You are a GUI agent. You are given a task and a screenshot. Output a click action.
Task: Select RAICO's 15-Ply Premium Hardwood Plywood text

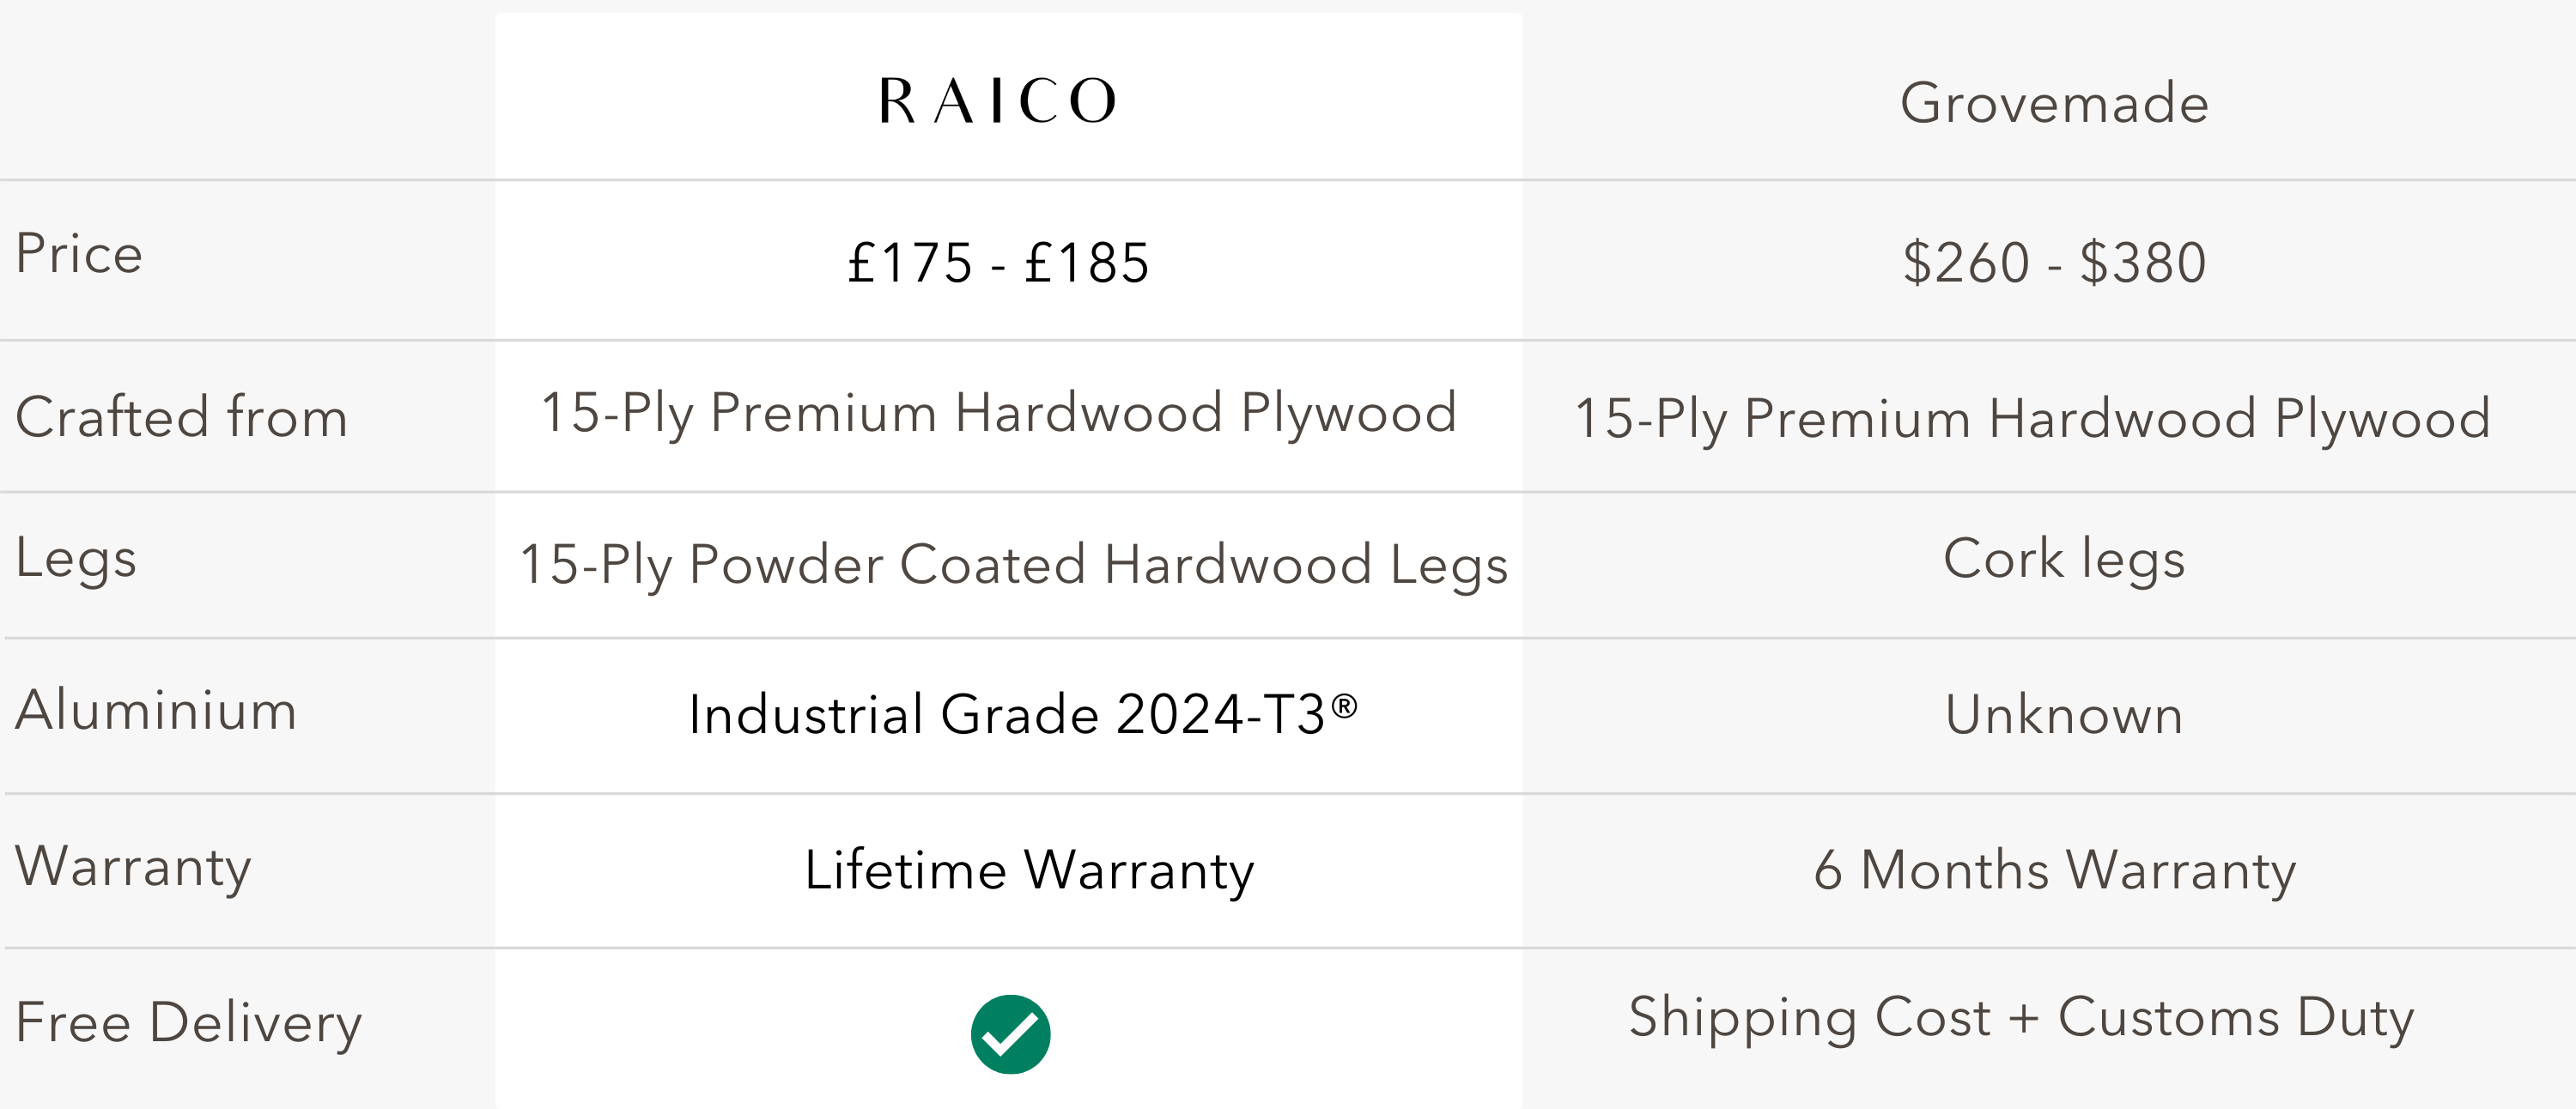(998, 413)
